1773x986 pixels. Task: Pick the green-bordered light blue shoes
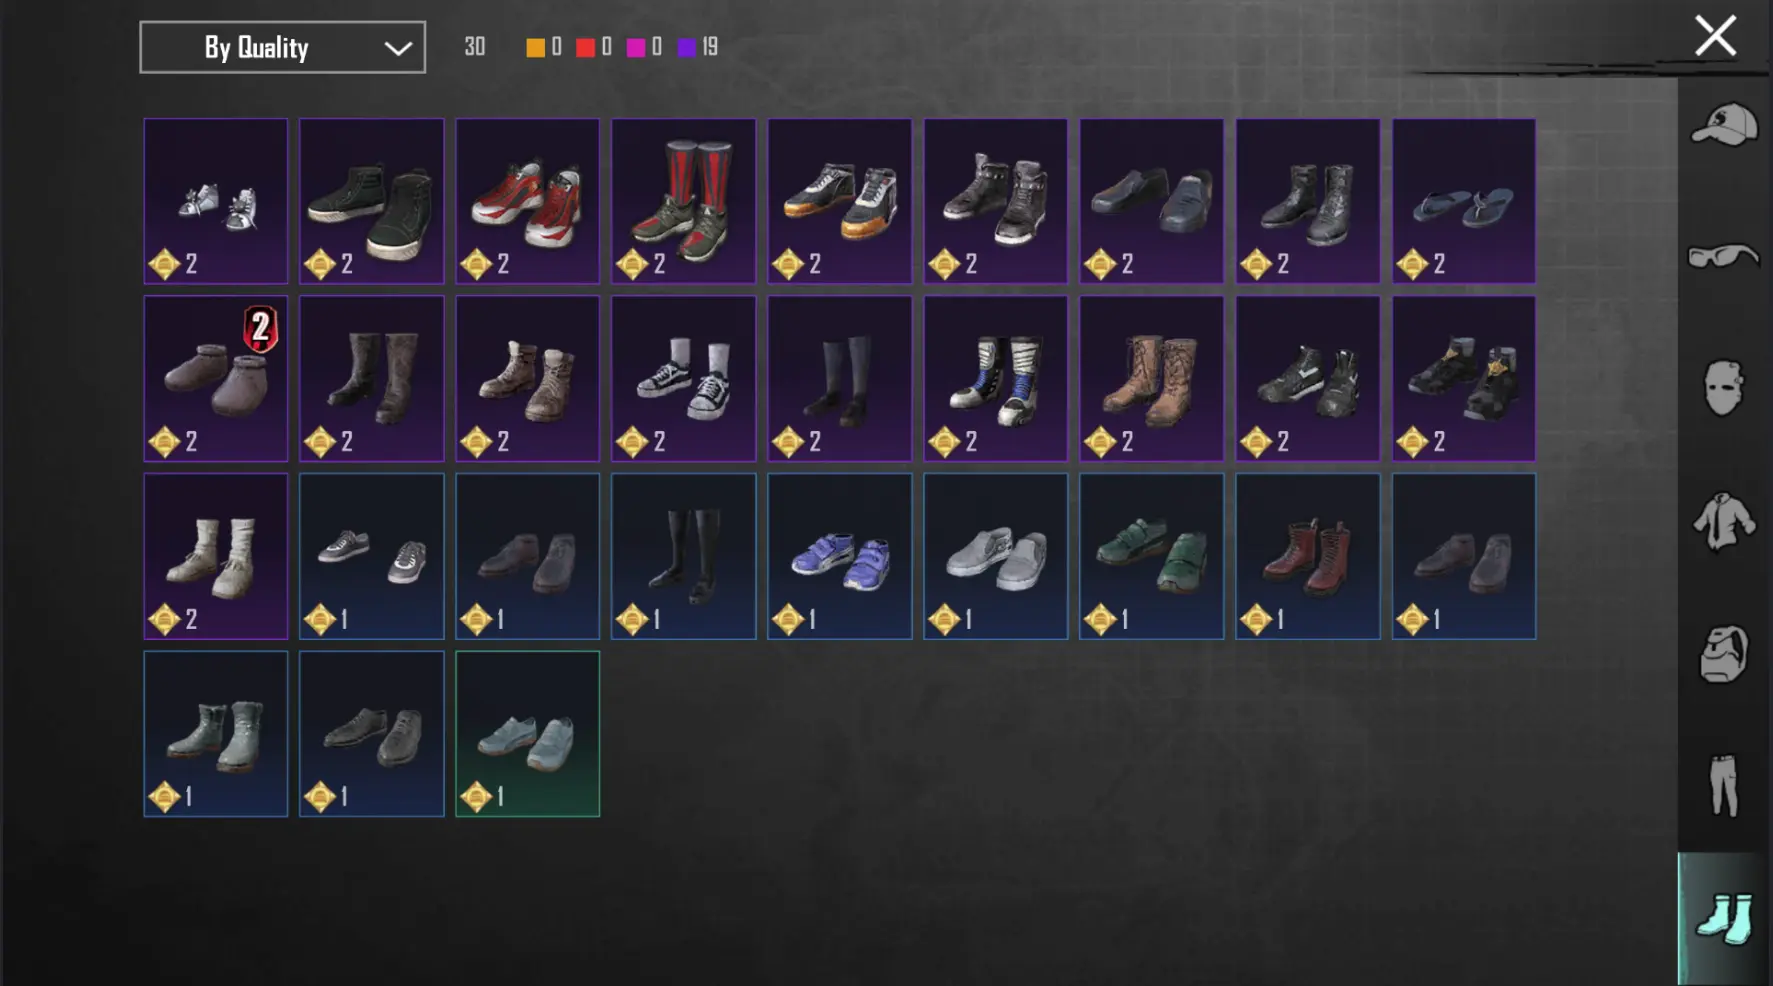528,734
